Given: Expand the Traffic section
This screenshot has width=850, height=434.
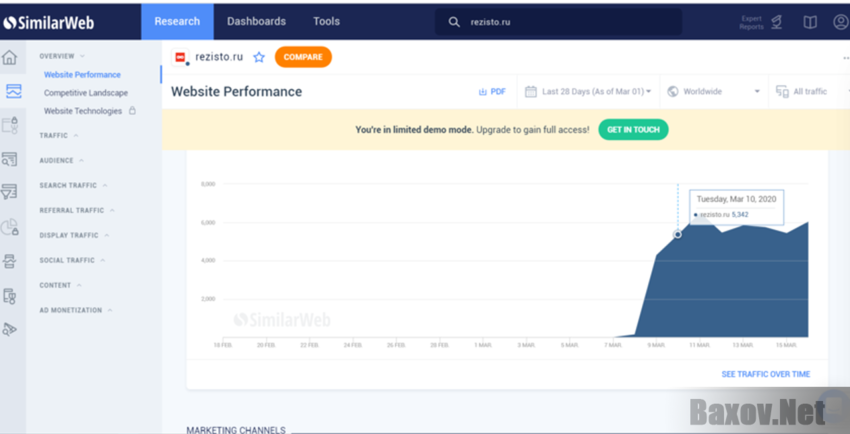Looking at the screenshot, I should pos(59,135).
